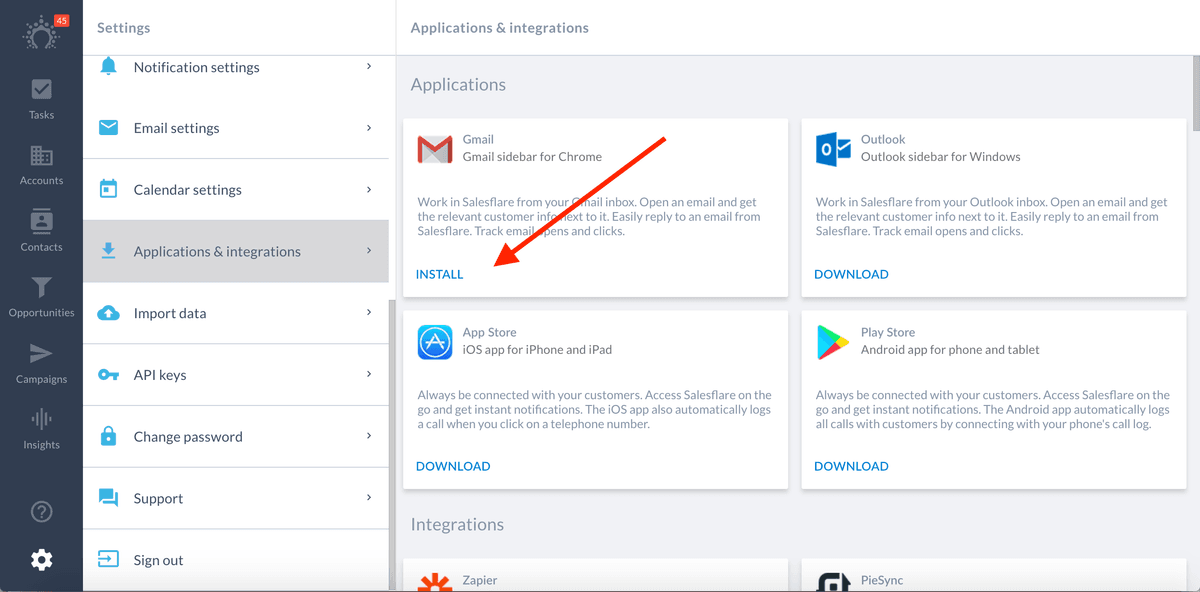Open the Contacts icon in sidebar

[x=41, y=221]
